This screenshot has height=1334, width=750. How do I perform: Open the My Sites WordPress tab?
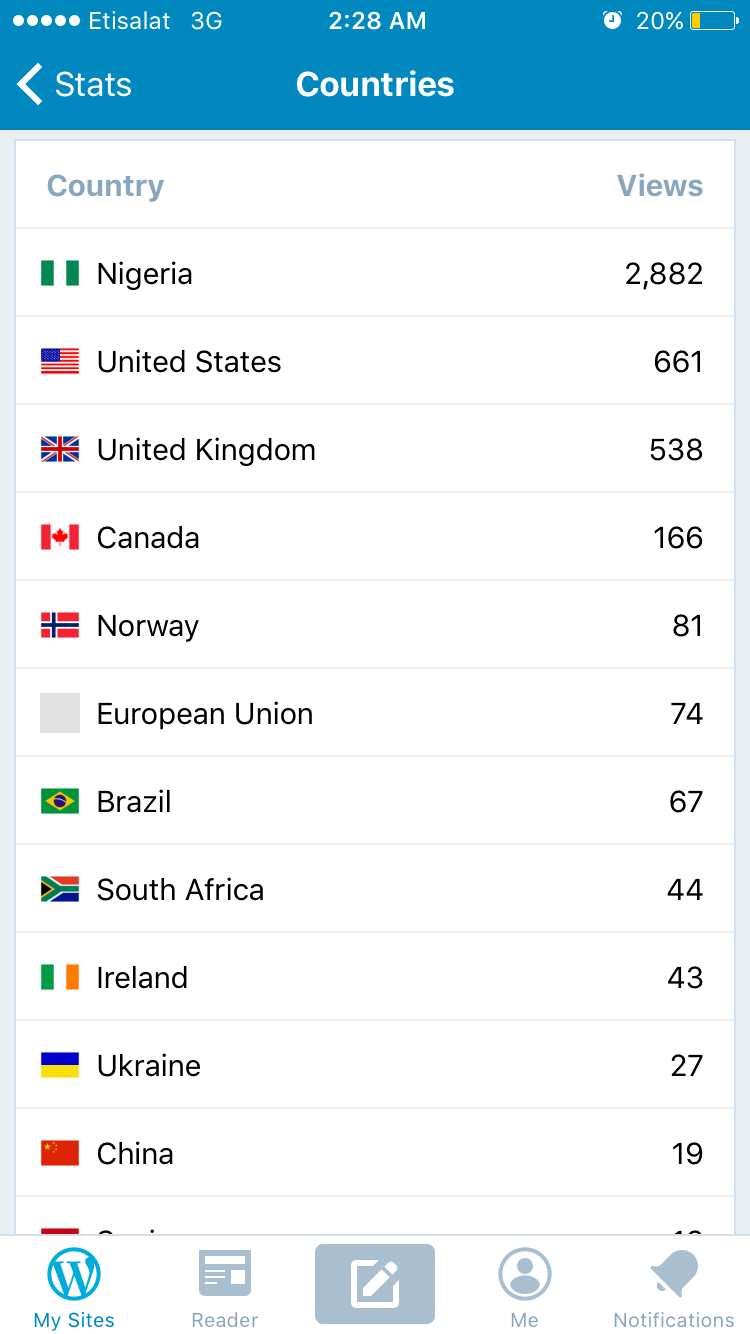(74, 1287)
